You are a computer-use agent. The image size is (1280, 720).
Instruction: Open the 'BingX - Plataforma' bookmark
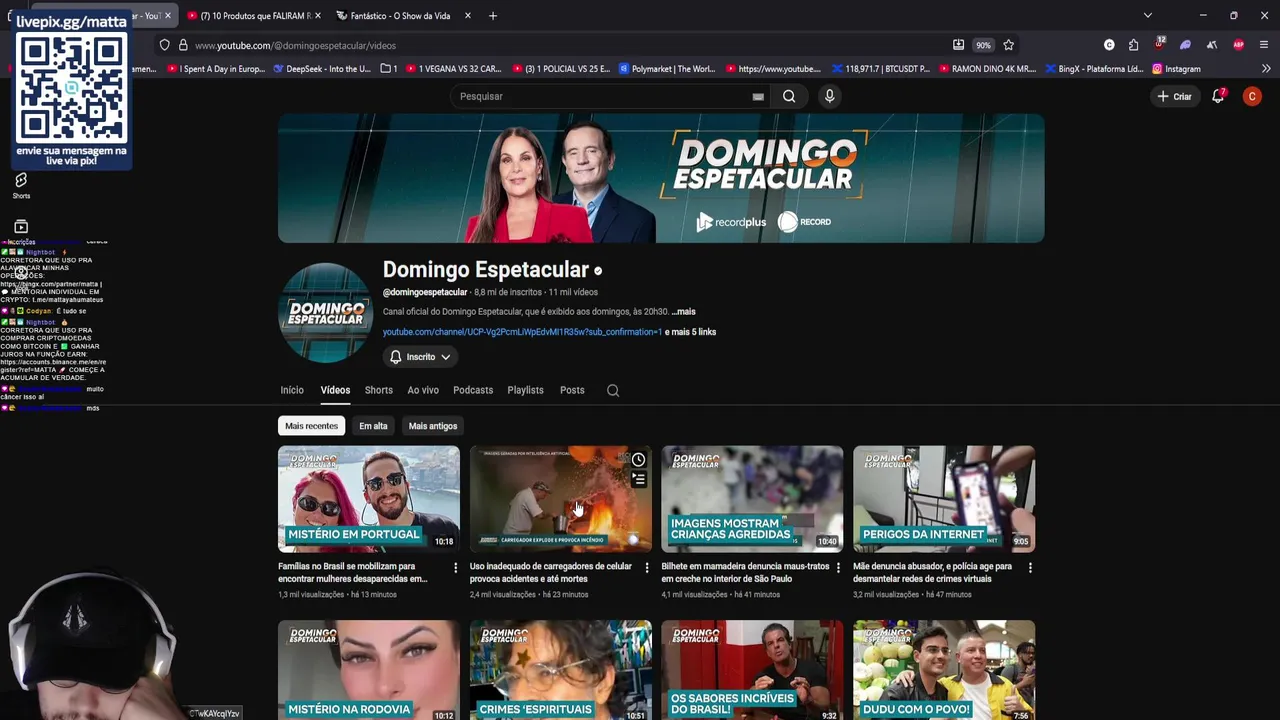tap(1094, 69)
